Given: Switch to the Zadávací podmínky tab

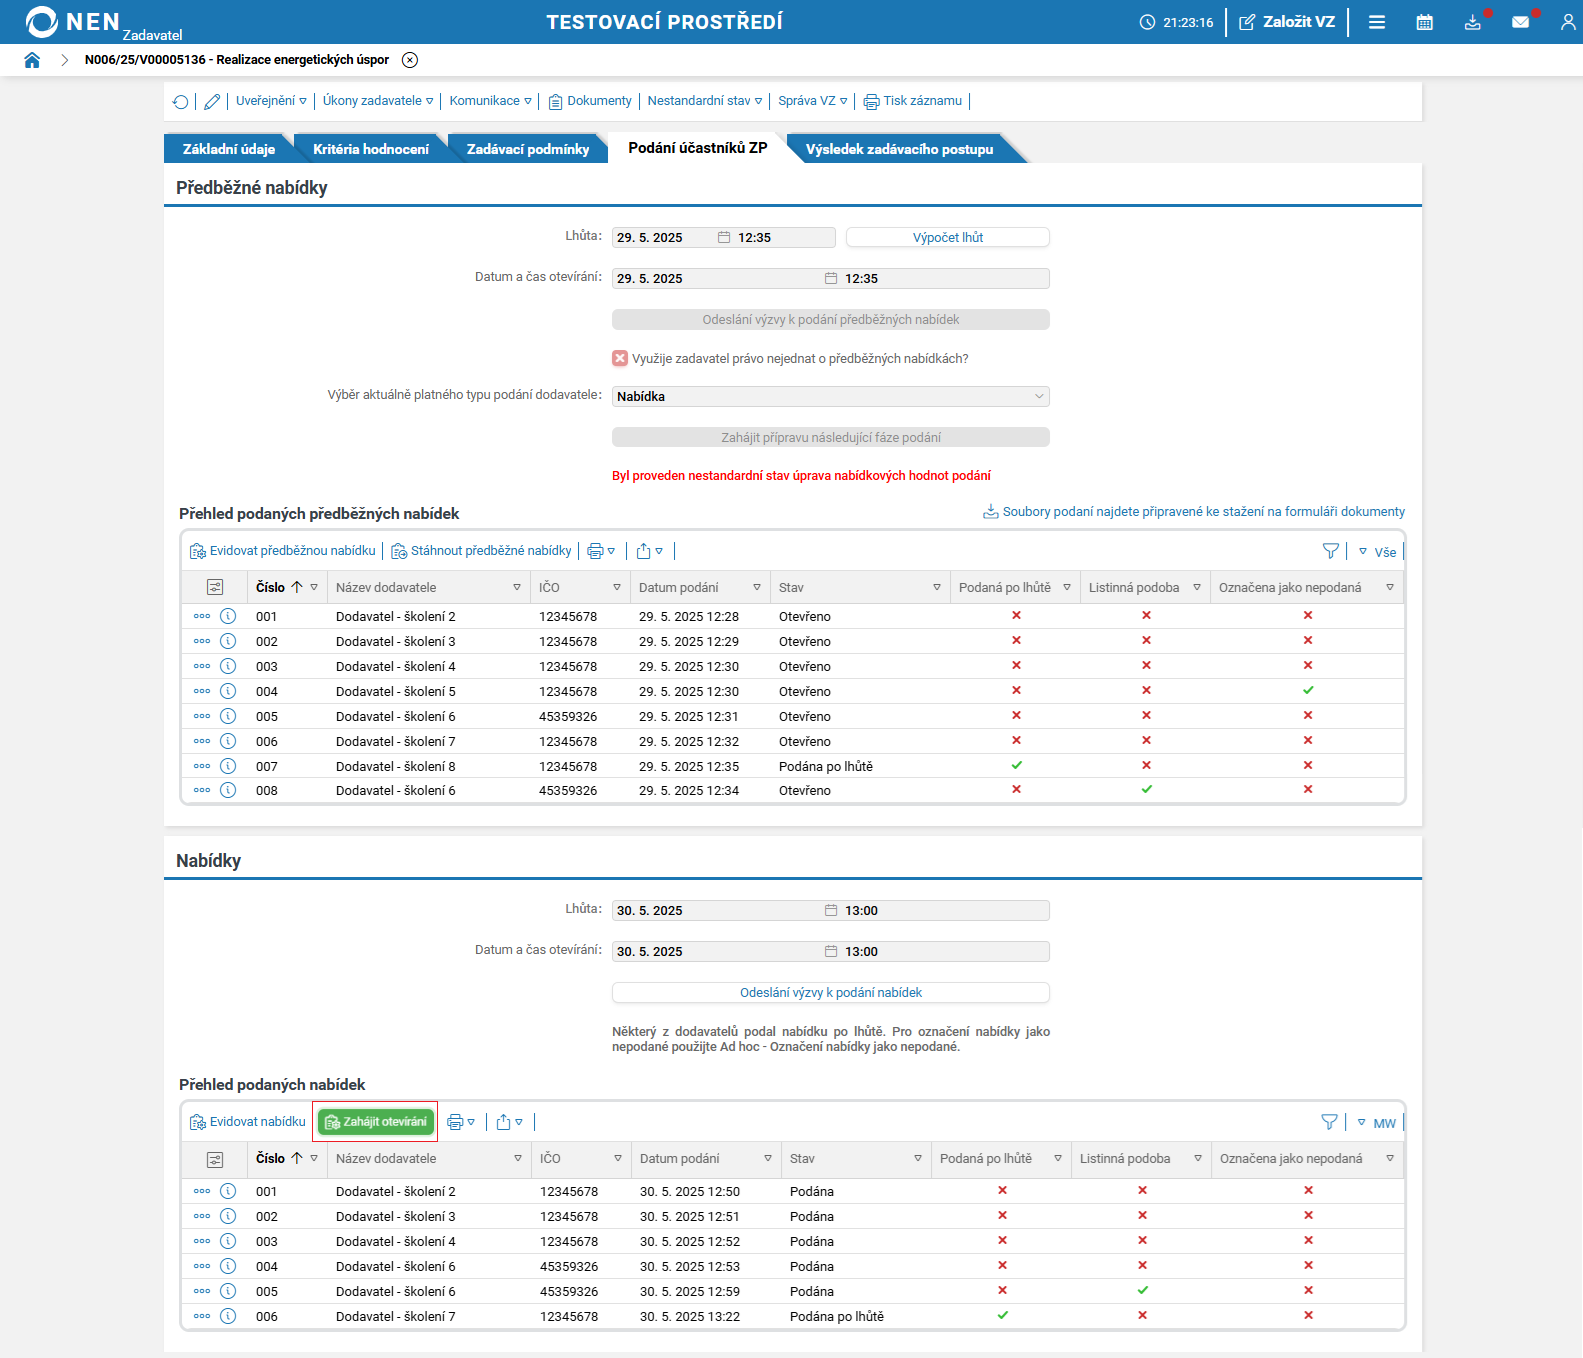Looking at the screenshot, I should [x=528, y=149].
